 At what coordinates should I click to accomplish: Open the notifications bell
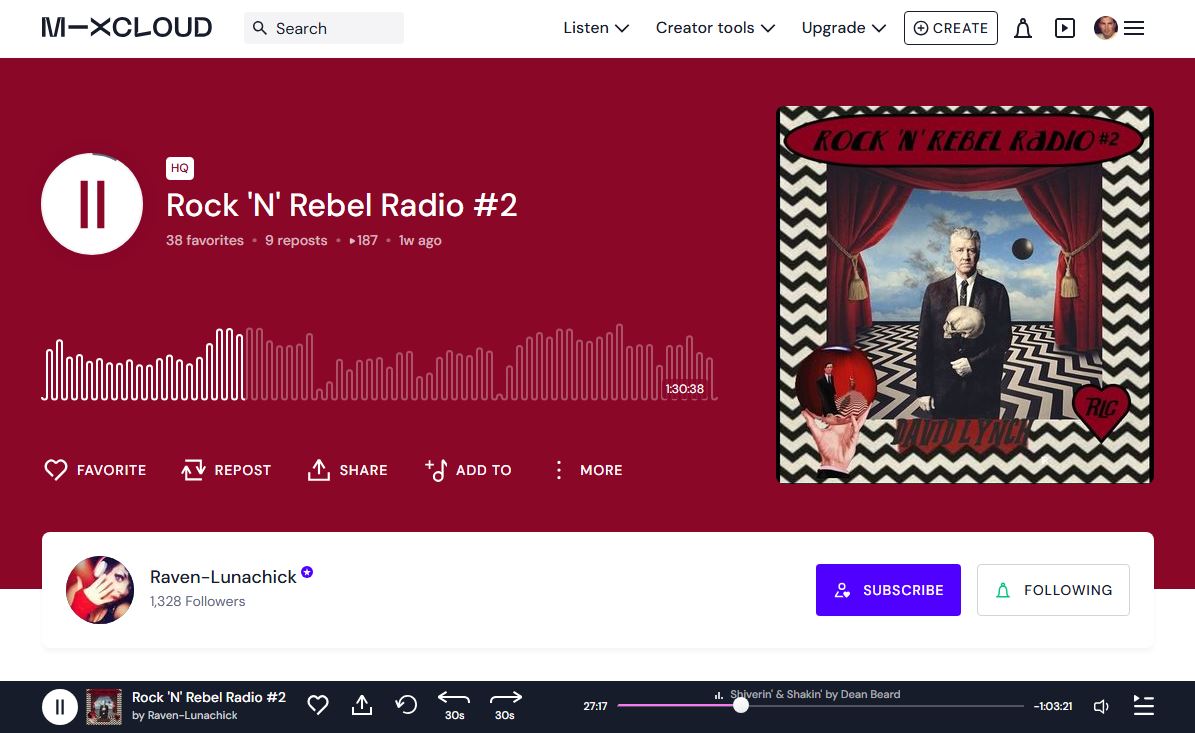click(1023, 28)
